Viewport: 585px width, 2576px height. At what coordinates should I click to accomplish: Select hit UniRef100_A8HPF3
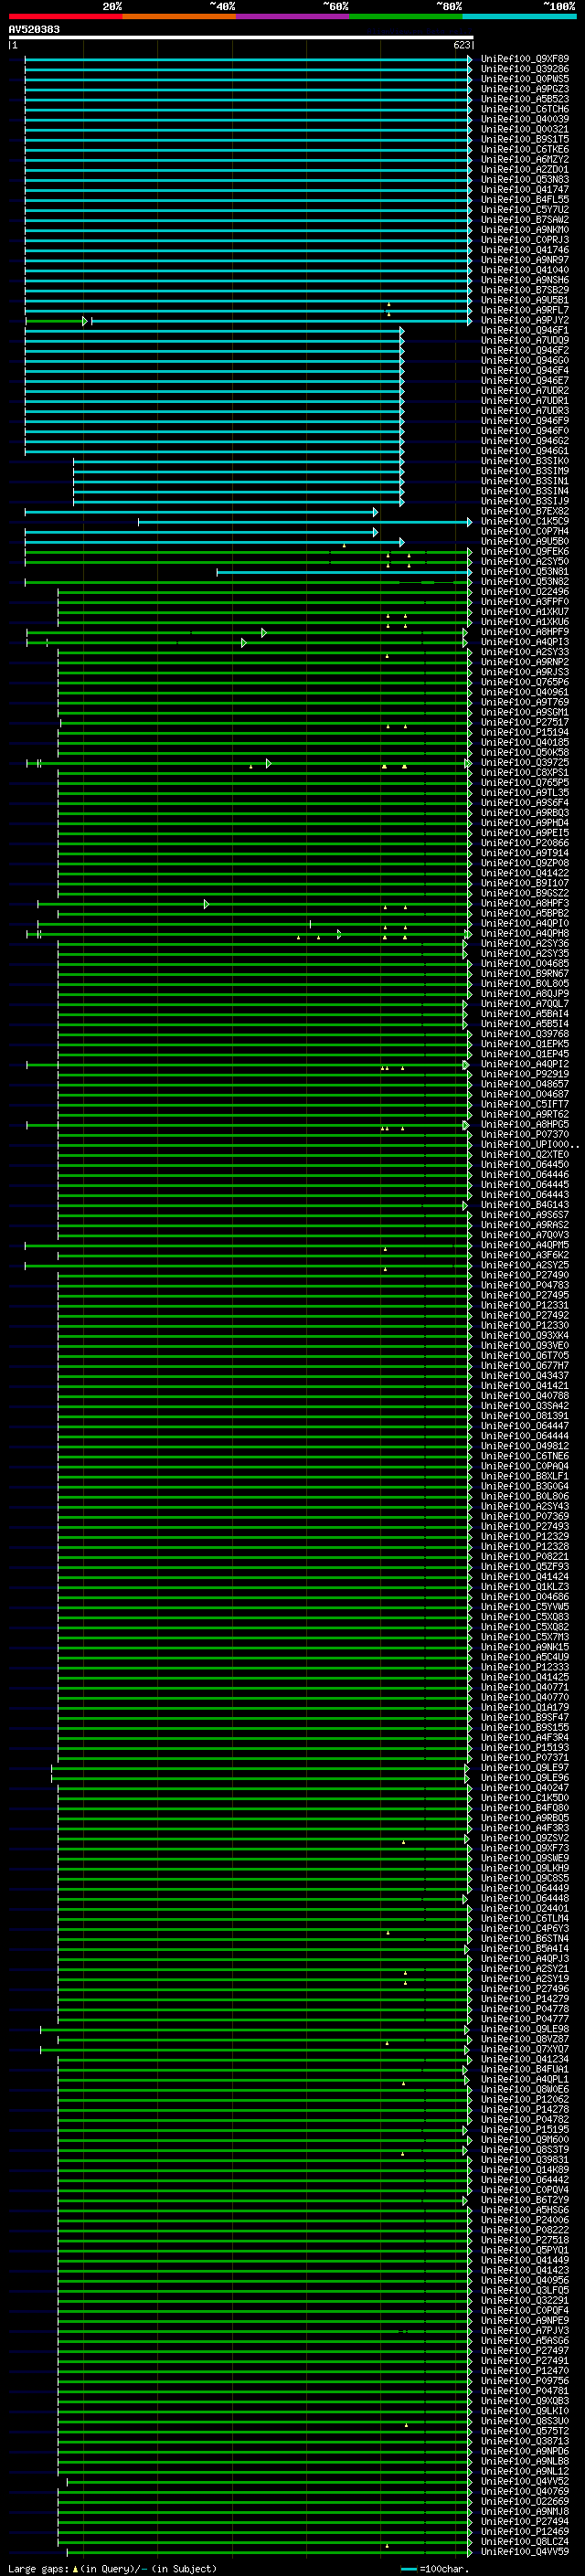(525, 903)
